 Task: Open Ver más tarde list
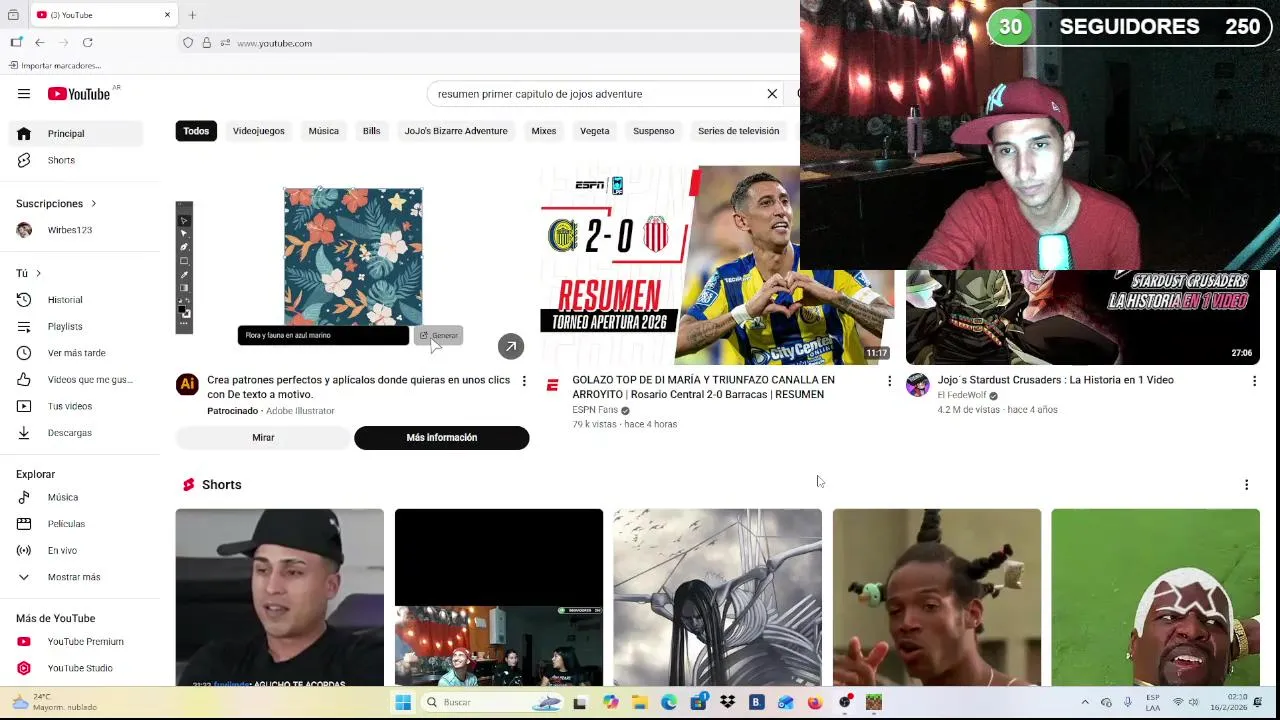pos(76,353)
